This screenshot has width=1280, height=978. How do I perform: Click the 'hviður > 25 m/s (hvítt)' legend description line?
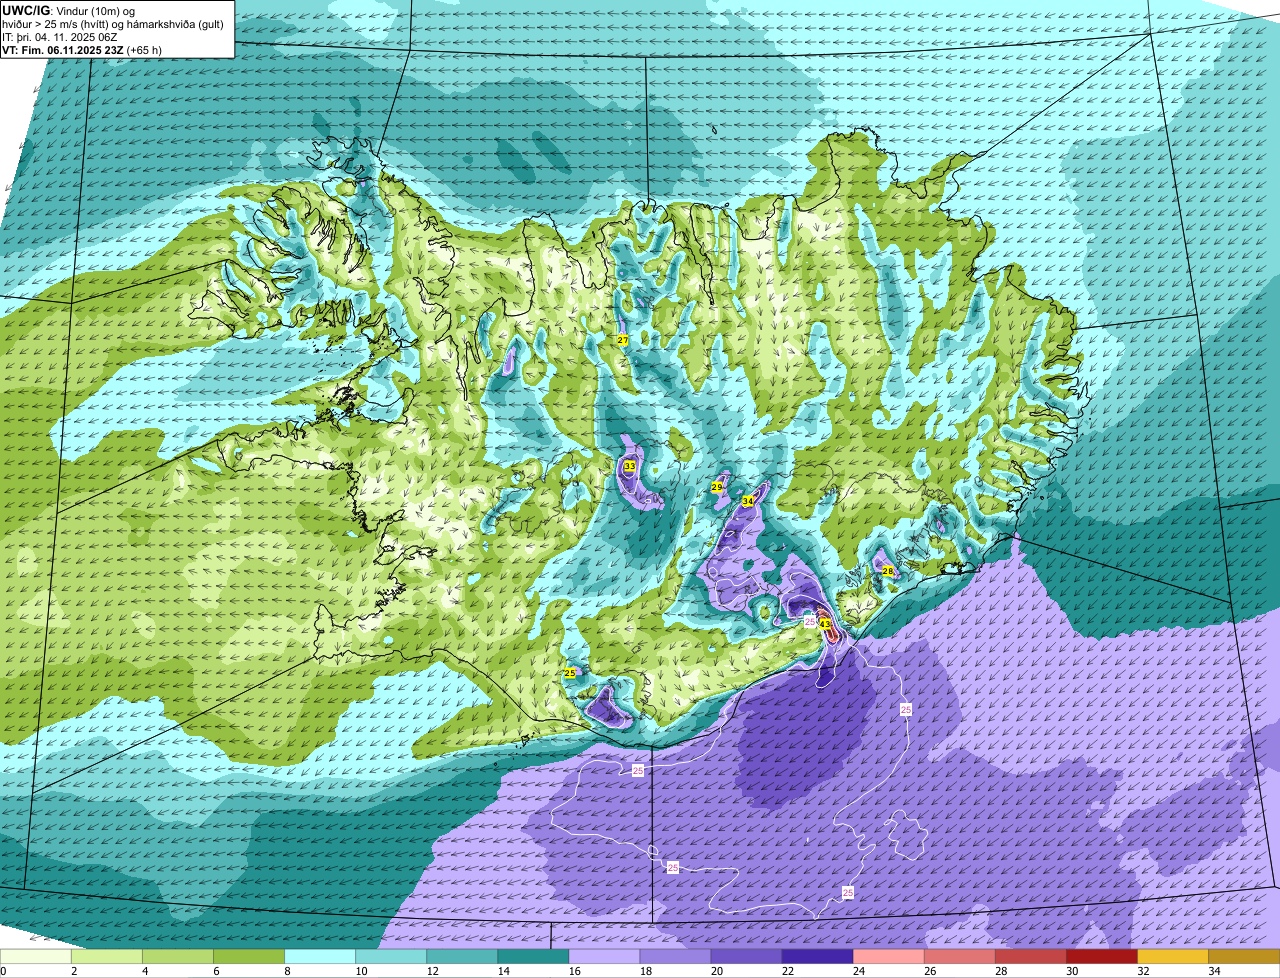113,24
